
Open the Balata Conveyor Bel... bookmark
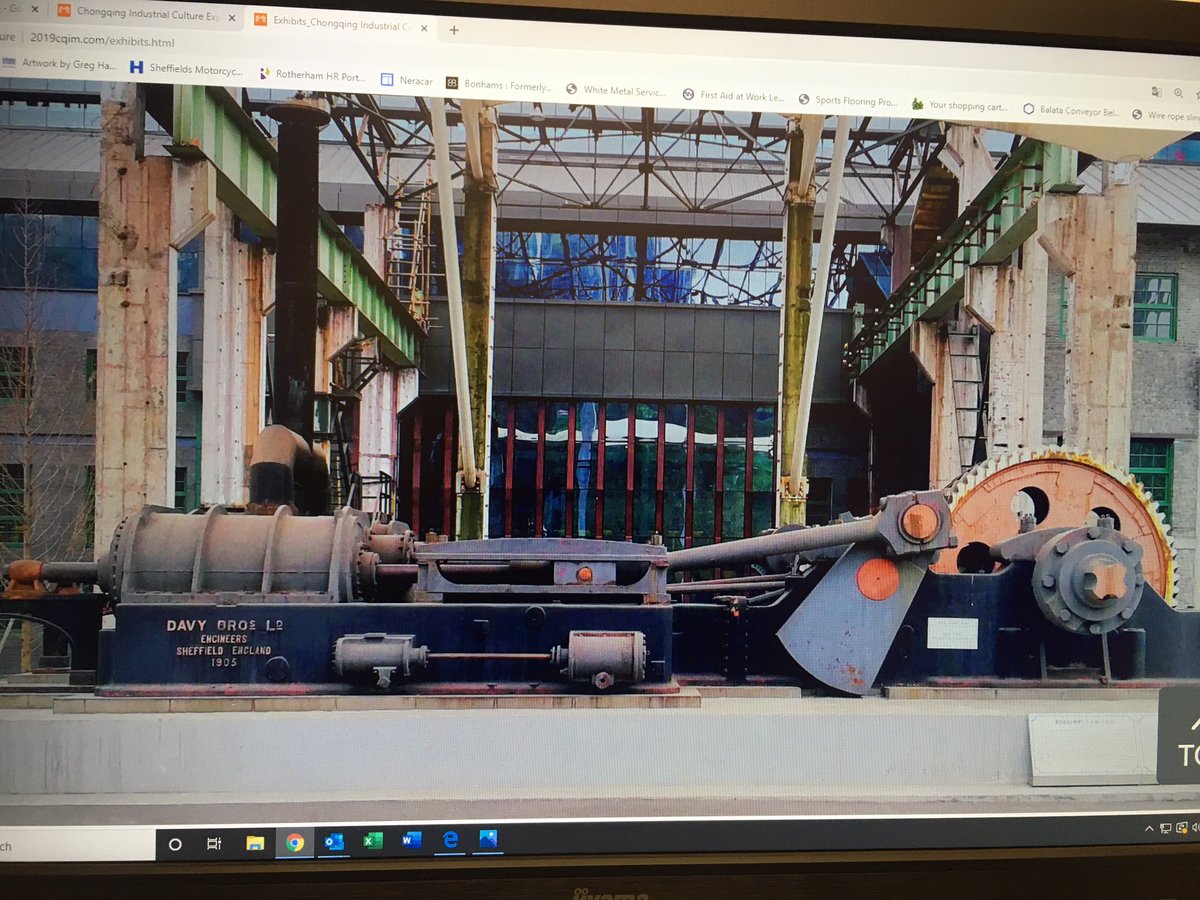1071,110
